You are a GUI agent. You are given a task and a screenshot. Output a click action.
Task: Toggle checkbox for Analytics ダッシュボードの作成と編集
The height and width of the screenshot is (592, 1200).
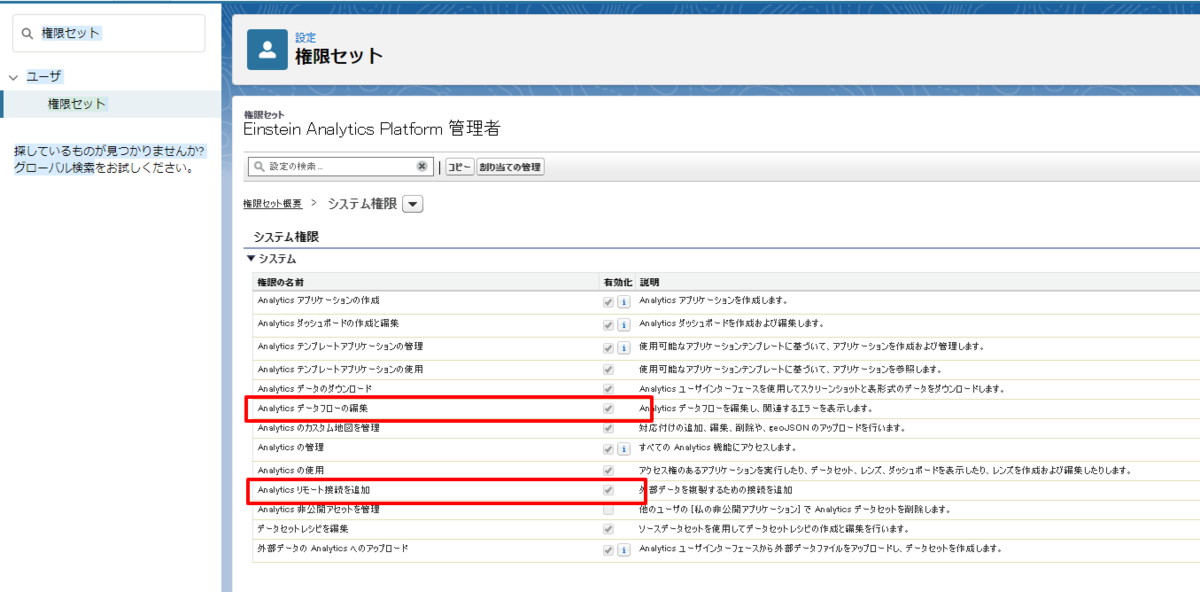tap(608, 325)
